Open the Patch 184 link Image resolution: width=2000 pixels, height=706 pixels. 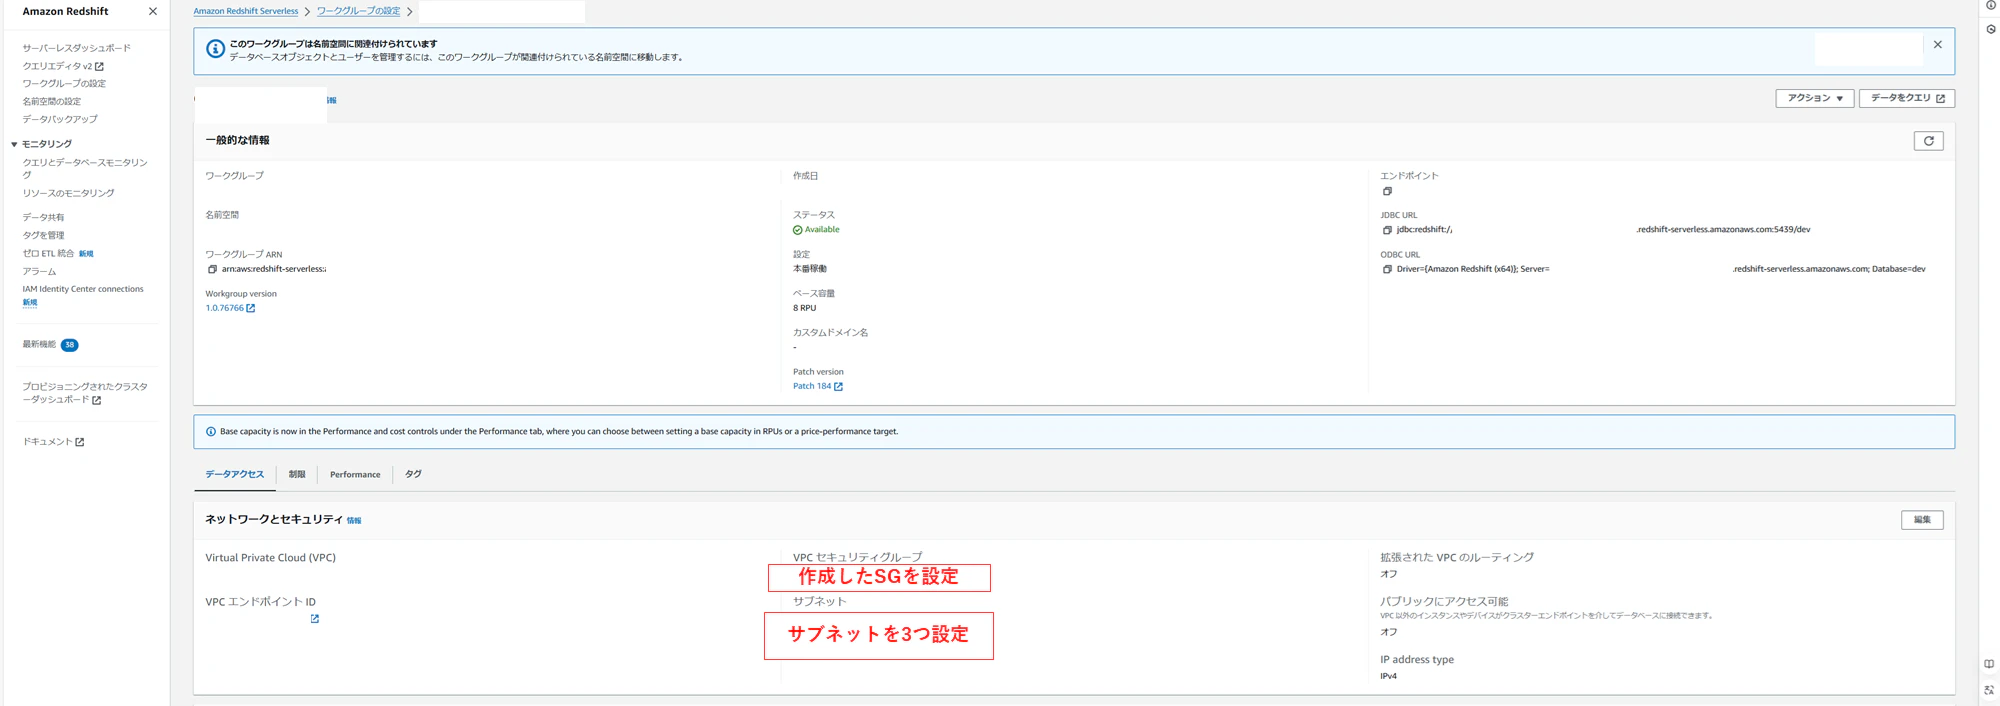(x=818, y=386)
